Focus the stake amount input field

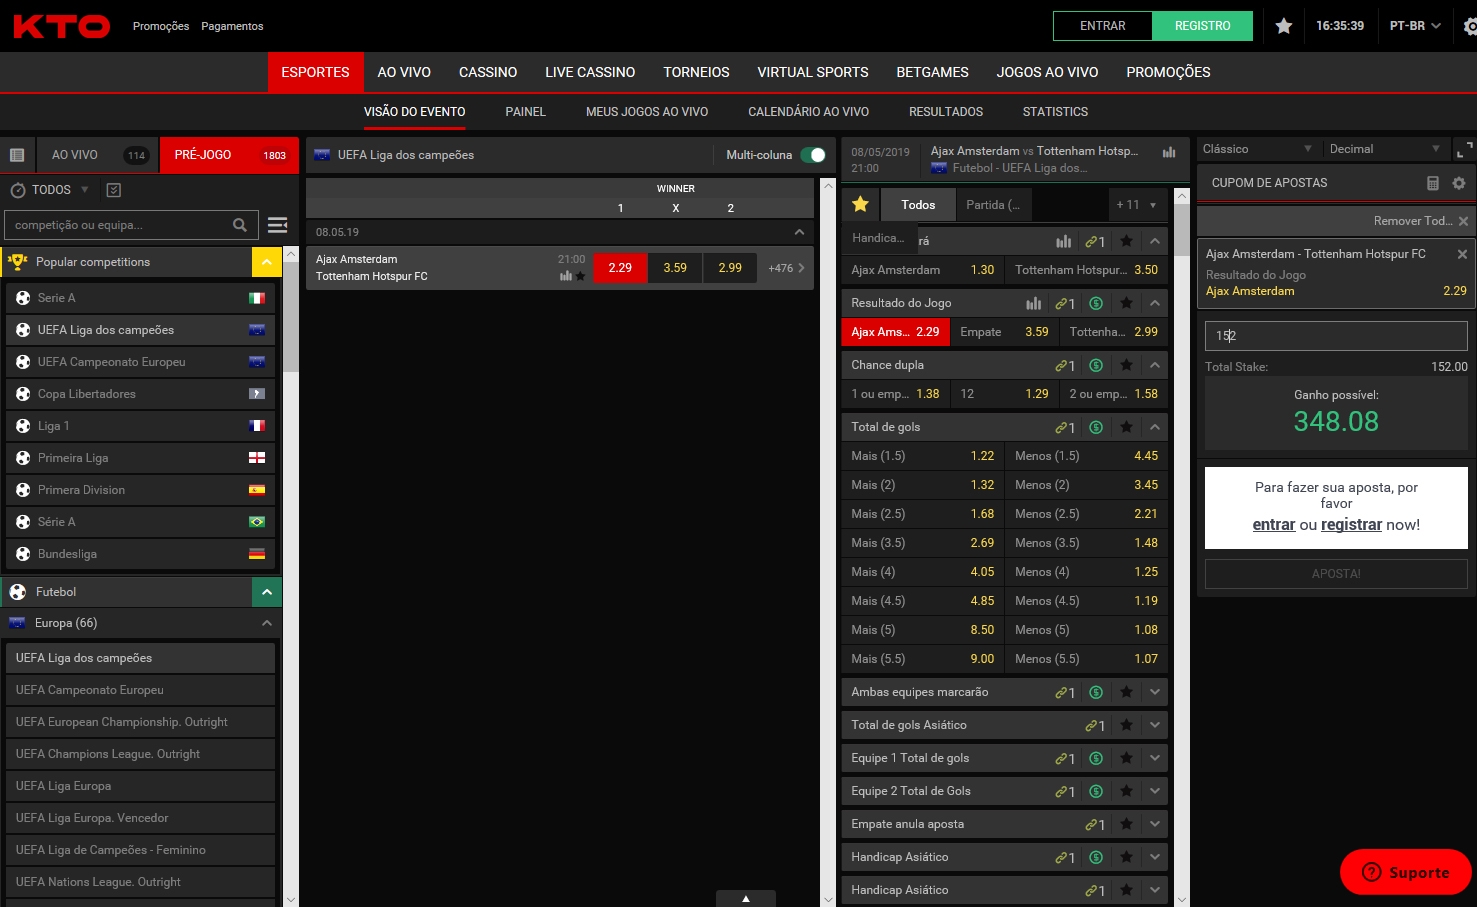point(1336,336)
